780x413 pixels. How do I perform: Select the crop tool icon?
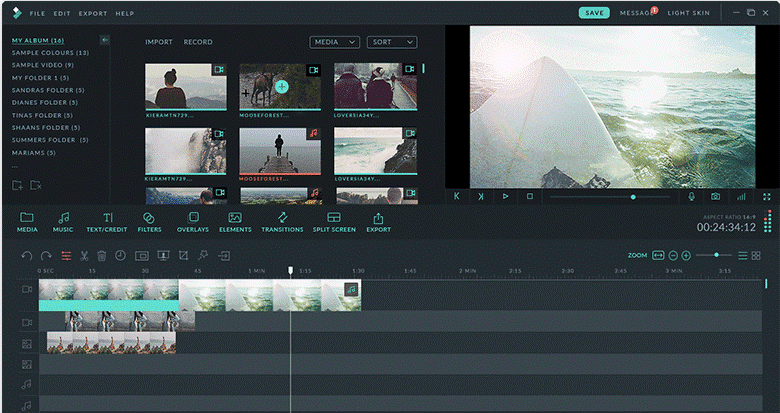tap(184, 255)
